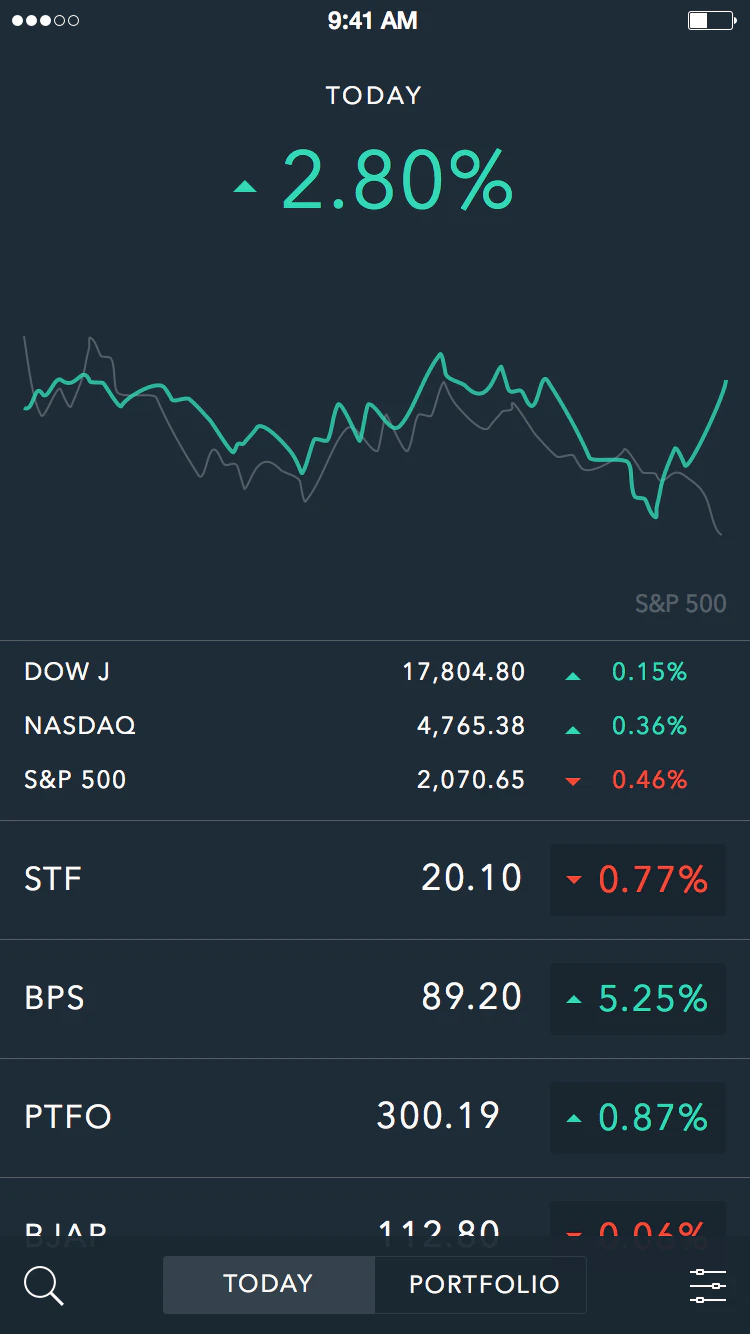Tap the DOW J green up arrow

click(x=573, y=677)
